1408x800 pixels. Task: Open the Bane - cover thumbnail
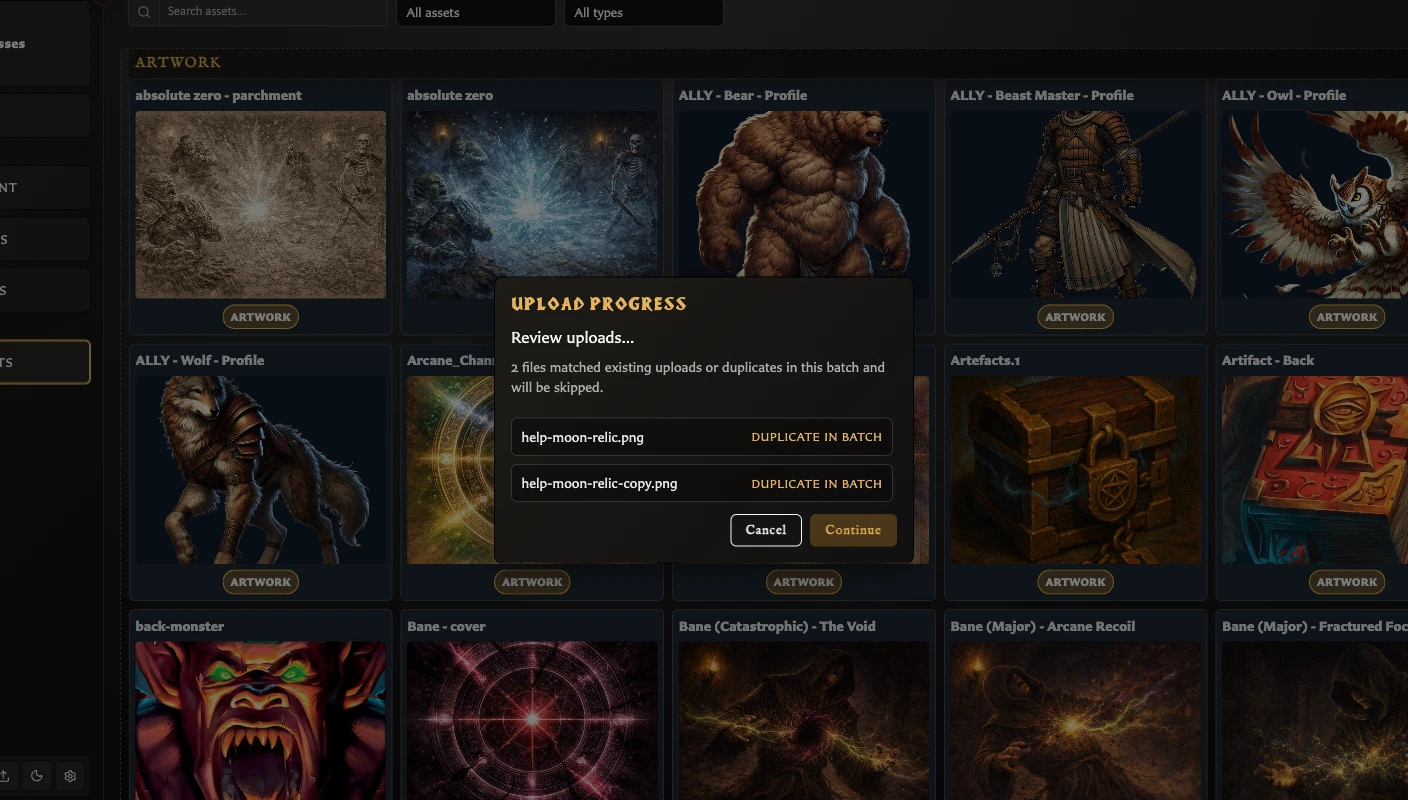(532, 720)
